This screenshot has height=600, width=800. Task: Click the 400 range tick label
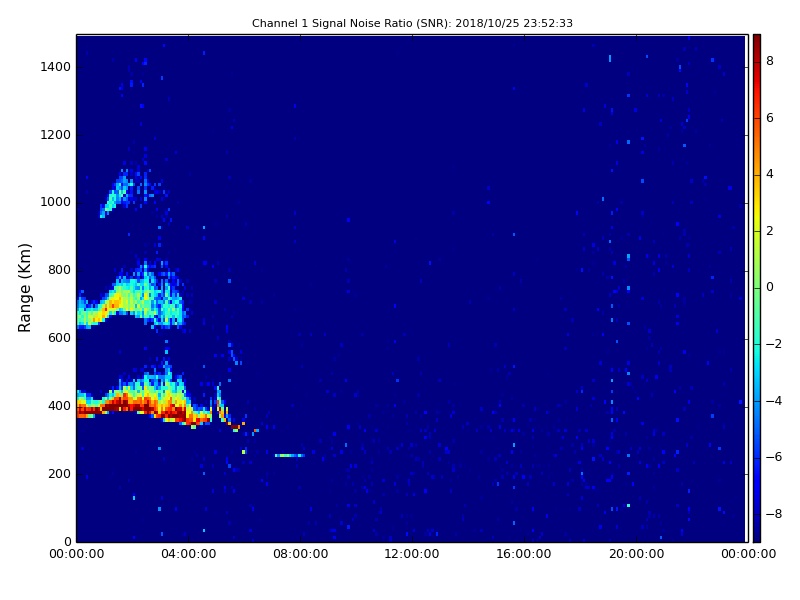tap(59, 406)
